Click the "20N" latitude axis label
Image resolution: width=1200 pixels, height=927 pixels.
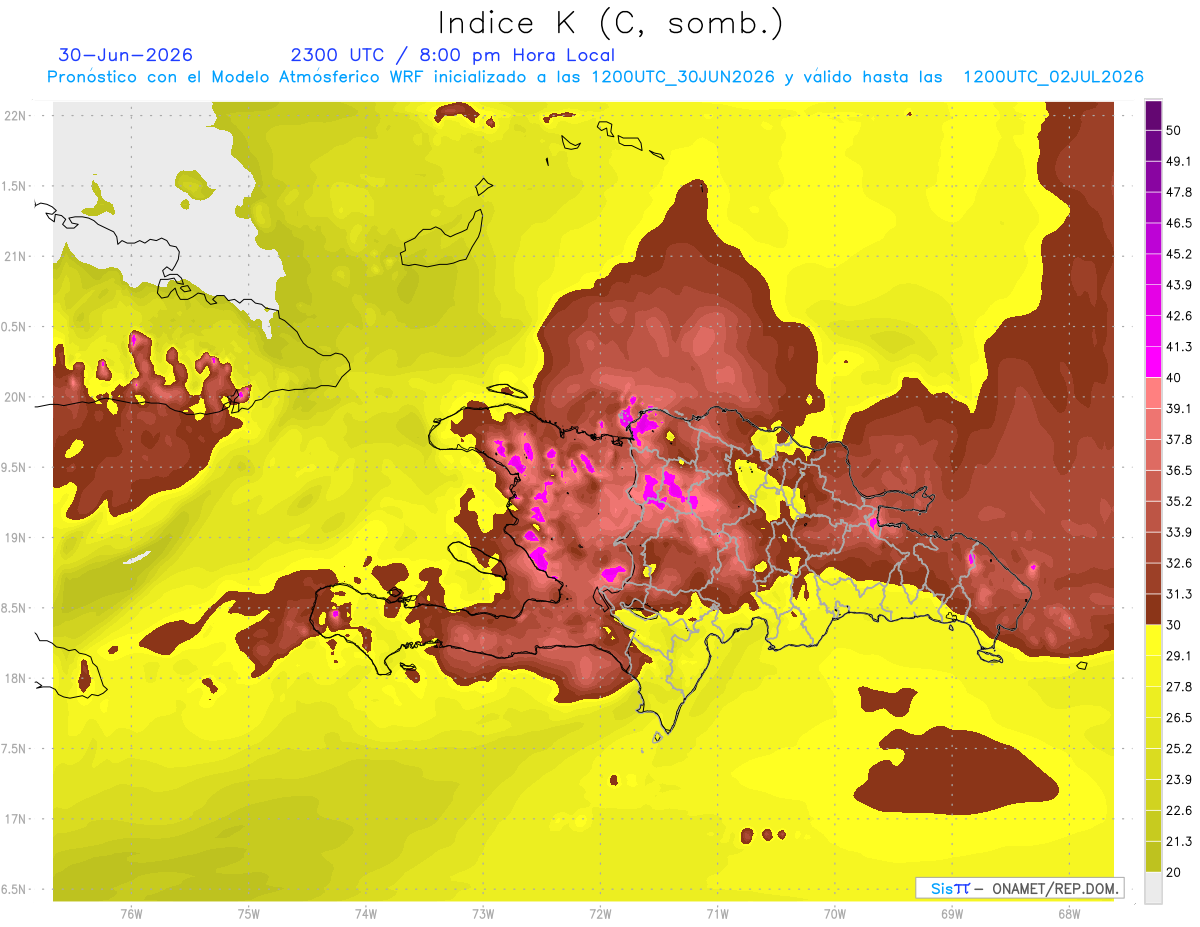pos(16,397)
